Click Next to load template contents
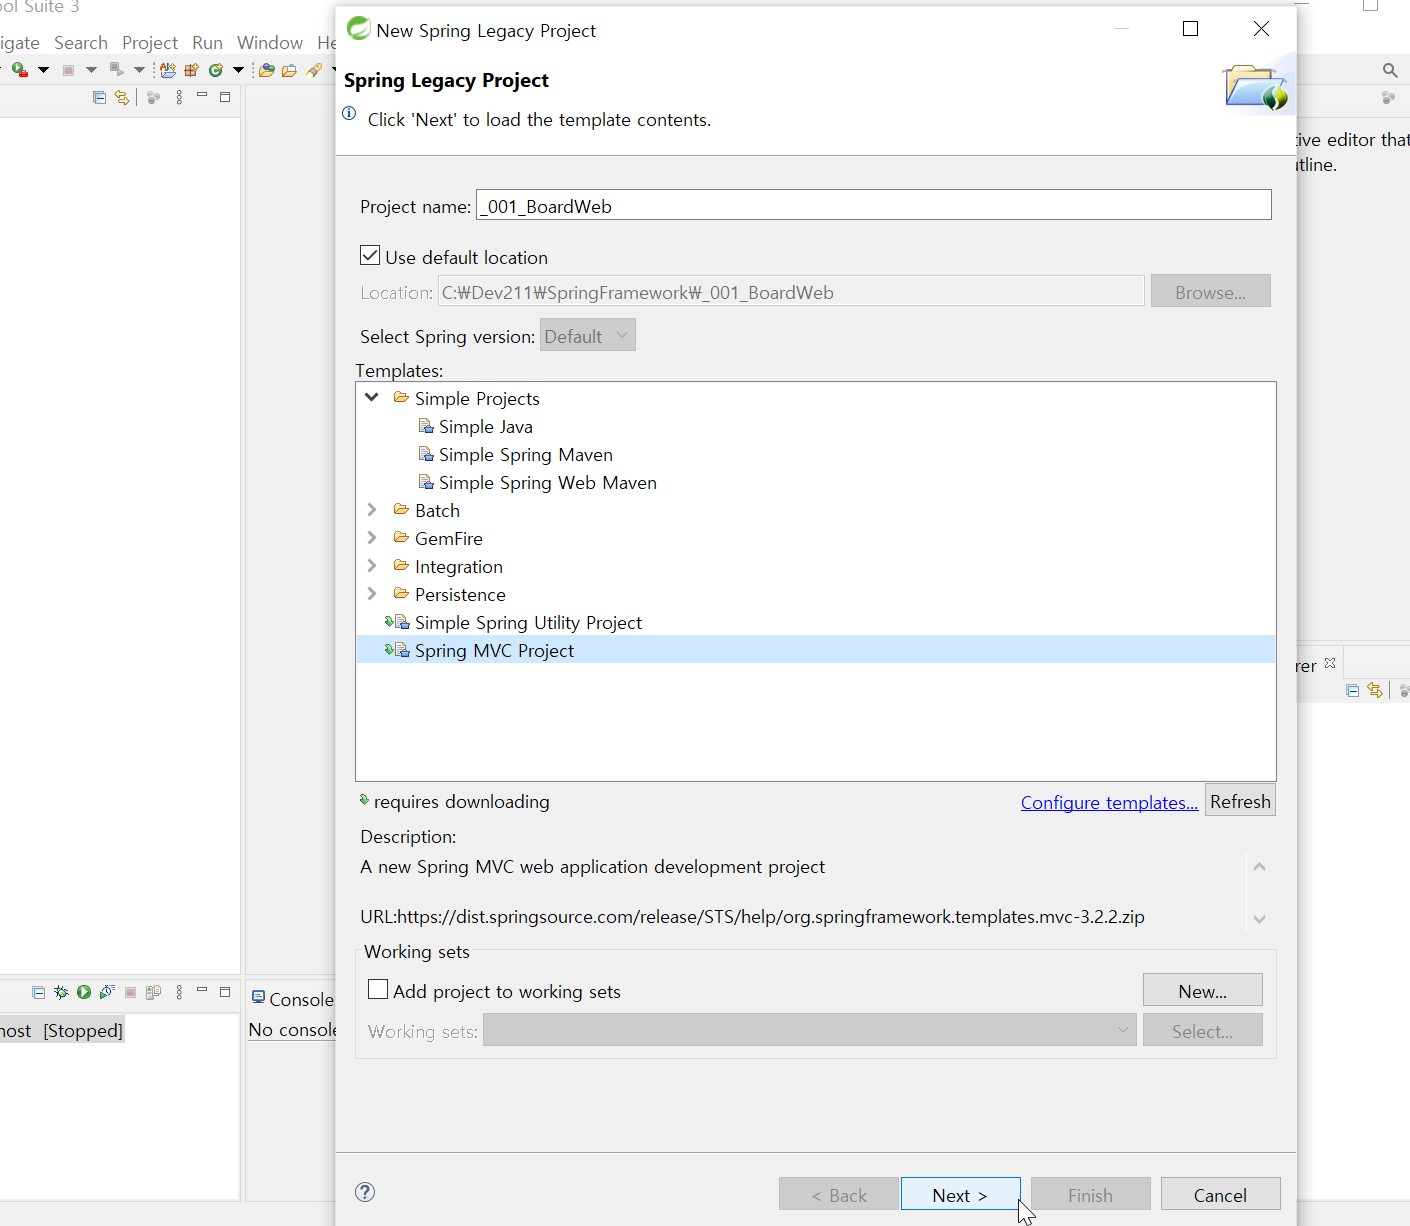 pos(960,1194)
